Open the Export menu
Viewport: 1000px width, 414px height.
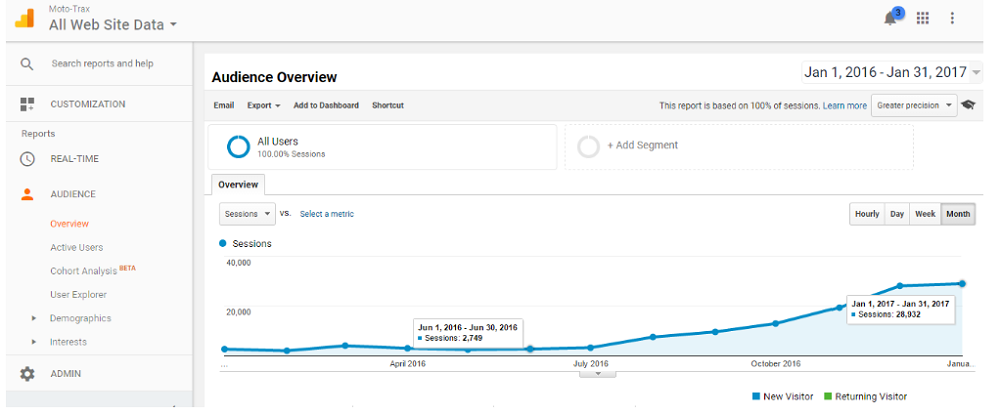point(263,105)
